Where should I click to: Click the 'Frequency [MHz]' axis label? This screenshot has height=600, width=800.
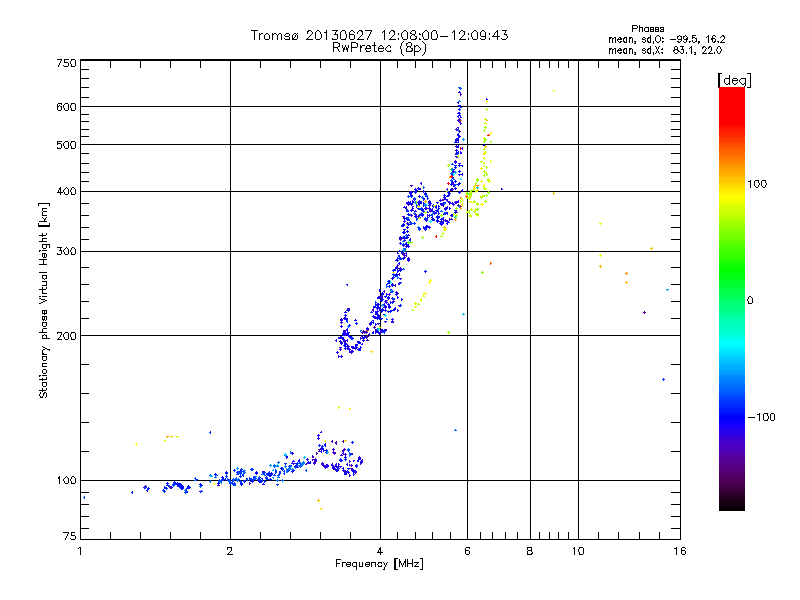(x=379, y=564)
